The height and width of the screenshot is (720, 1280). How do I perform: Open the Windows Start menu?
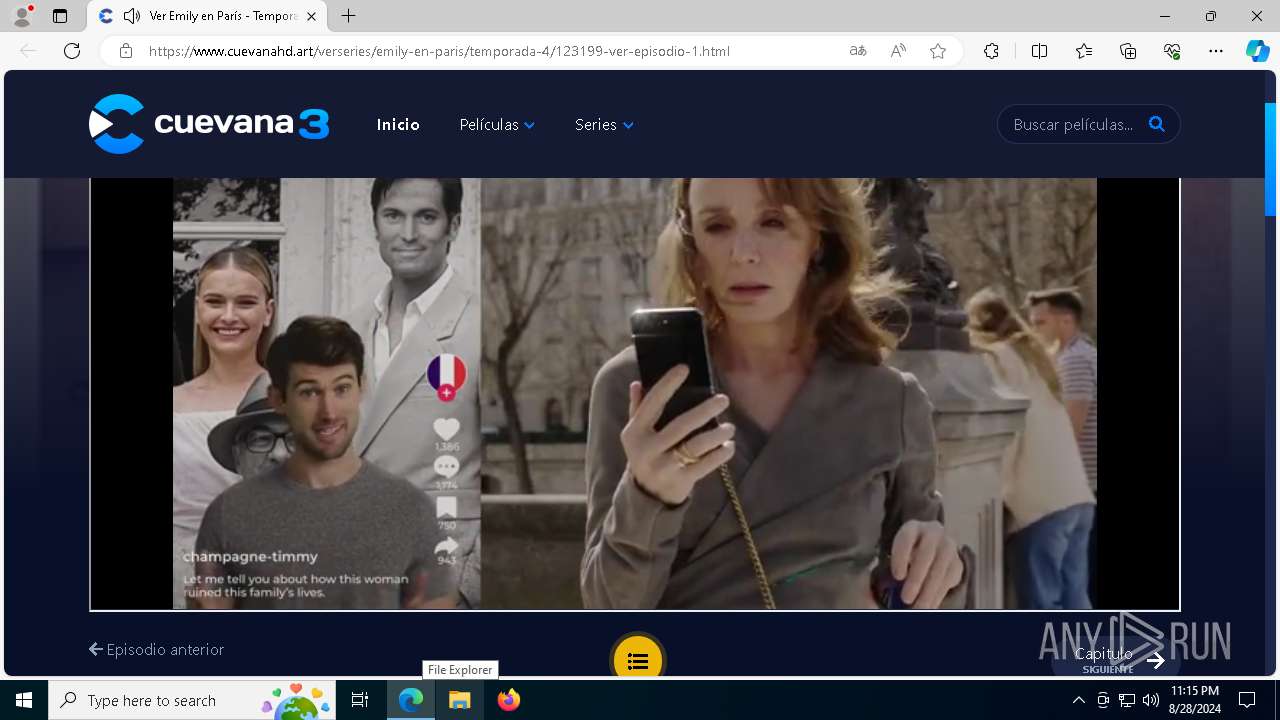pyautogui.click(x=24, y=700)
